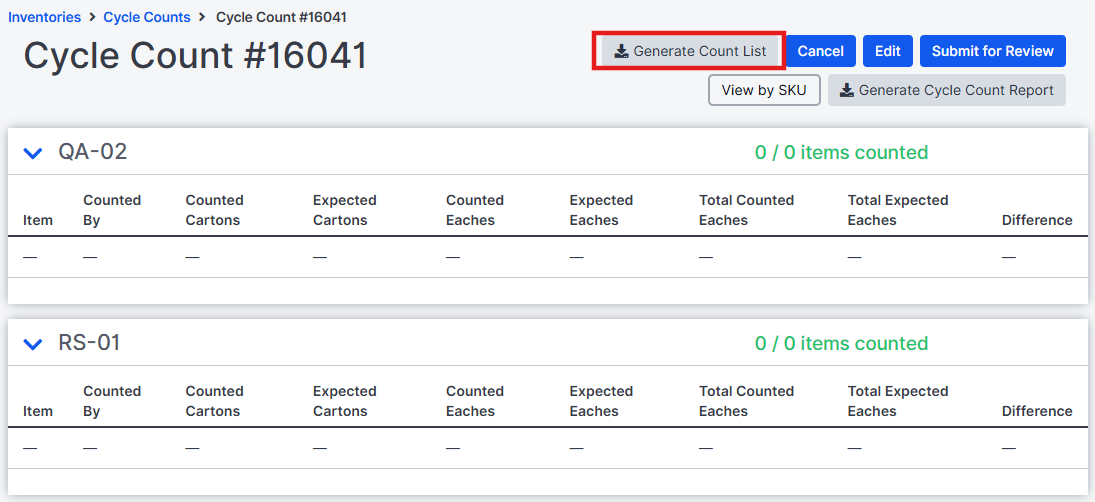
Task: Click Item column header in QA-02 table
Action: pyautogui.click(x=38, y=220)
